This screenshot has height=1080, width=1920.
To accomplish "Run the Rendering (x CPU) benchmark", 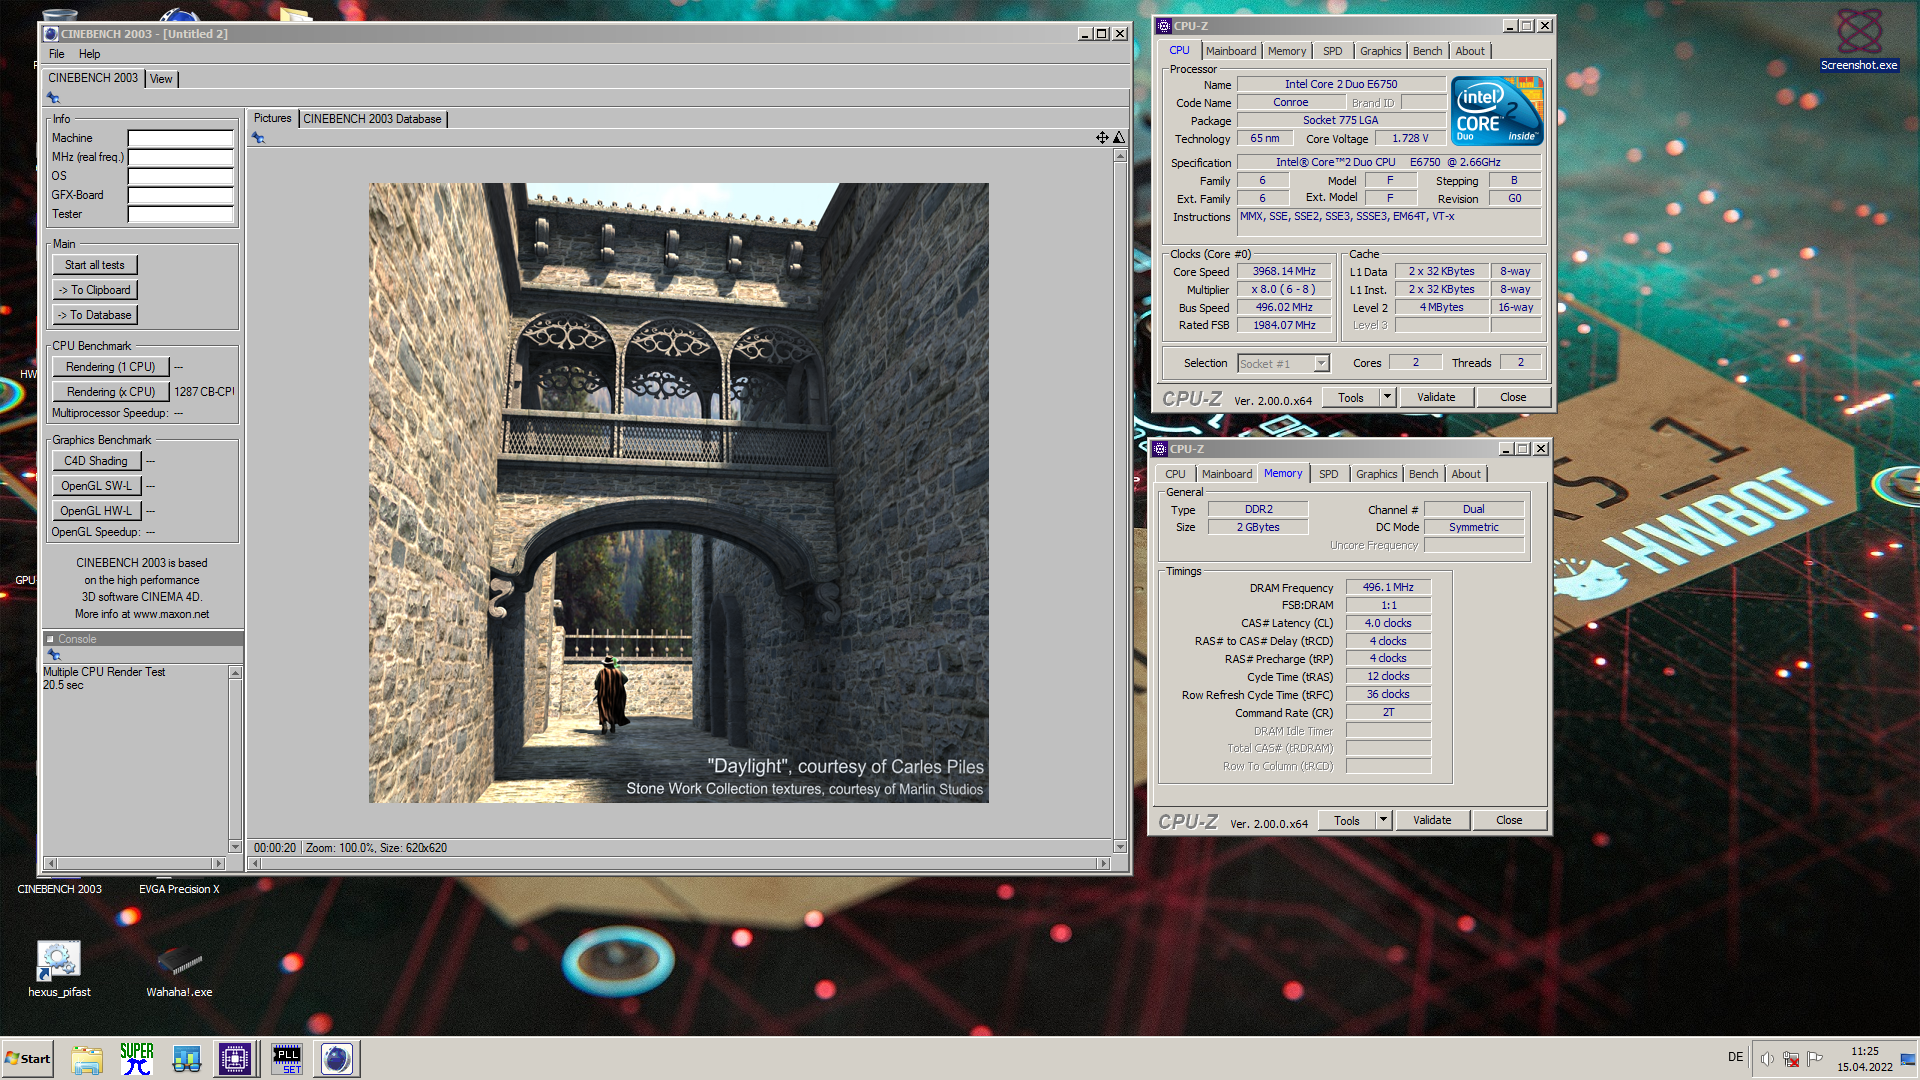I will [x=111, y=392].
